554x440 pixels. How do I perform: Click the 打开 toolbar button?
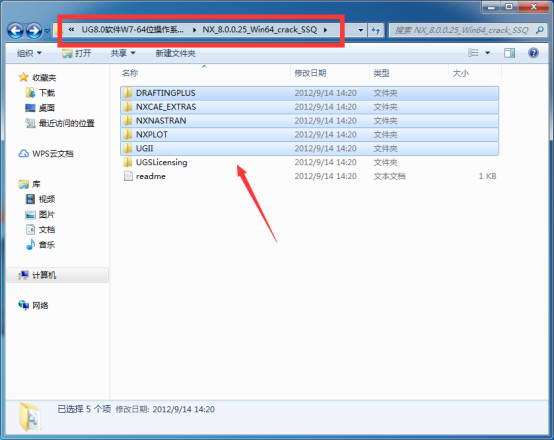[x=76, y=53]
